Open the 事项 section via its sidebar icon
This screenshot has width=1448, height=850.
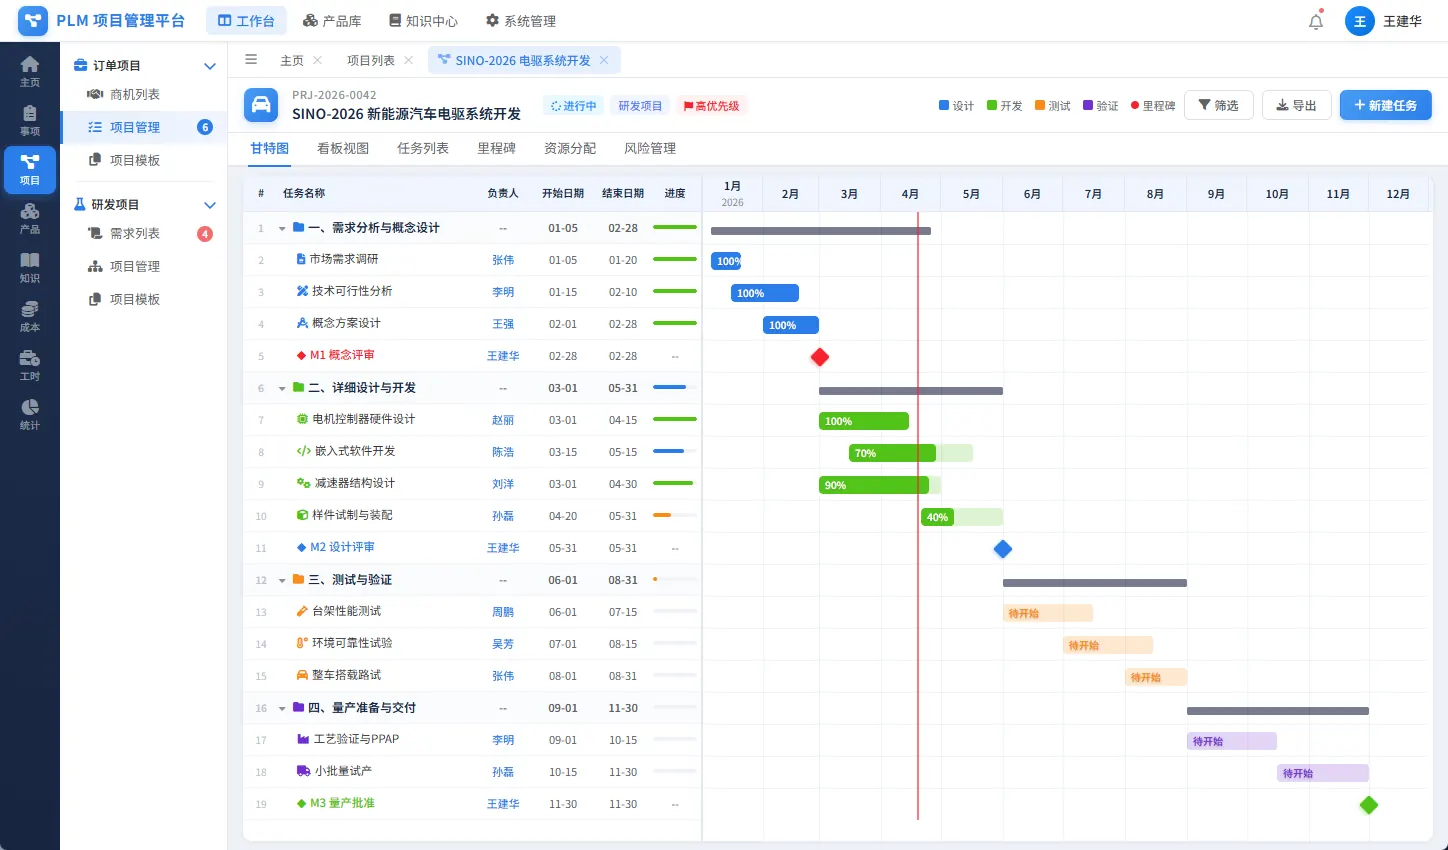(29, 119)
